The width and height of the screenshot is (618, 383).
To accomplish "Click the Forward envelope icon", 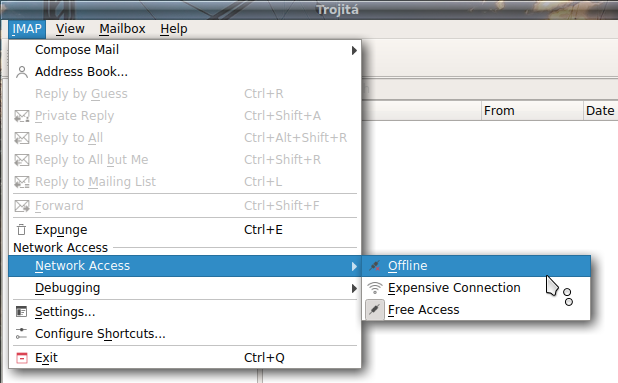I will [x=22, y=206].
